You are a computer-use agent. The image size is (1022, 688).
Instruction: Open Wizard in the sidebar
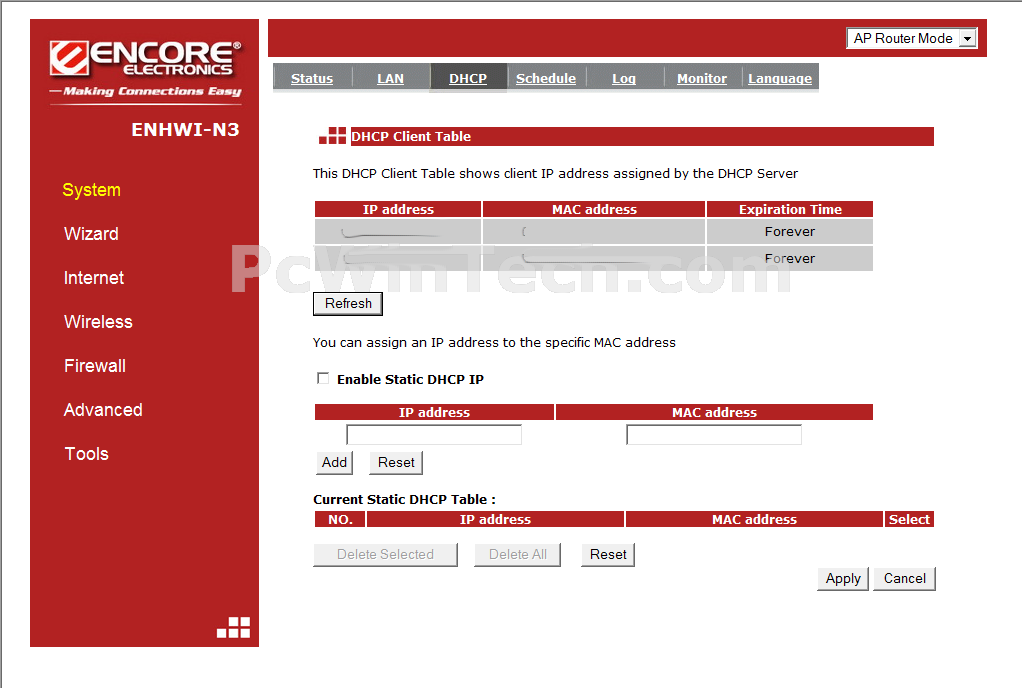[x=91, y=234]
